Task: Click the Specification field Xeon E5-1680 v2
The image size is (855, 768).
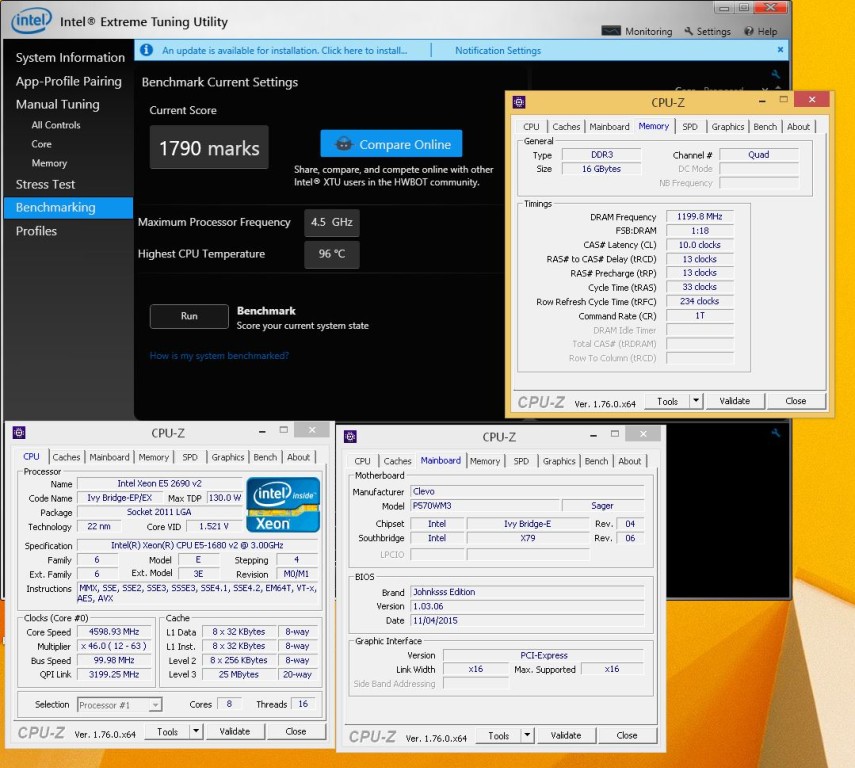Action: [197, 545]
